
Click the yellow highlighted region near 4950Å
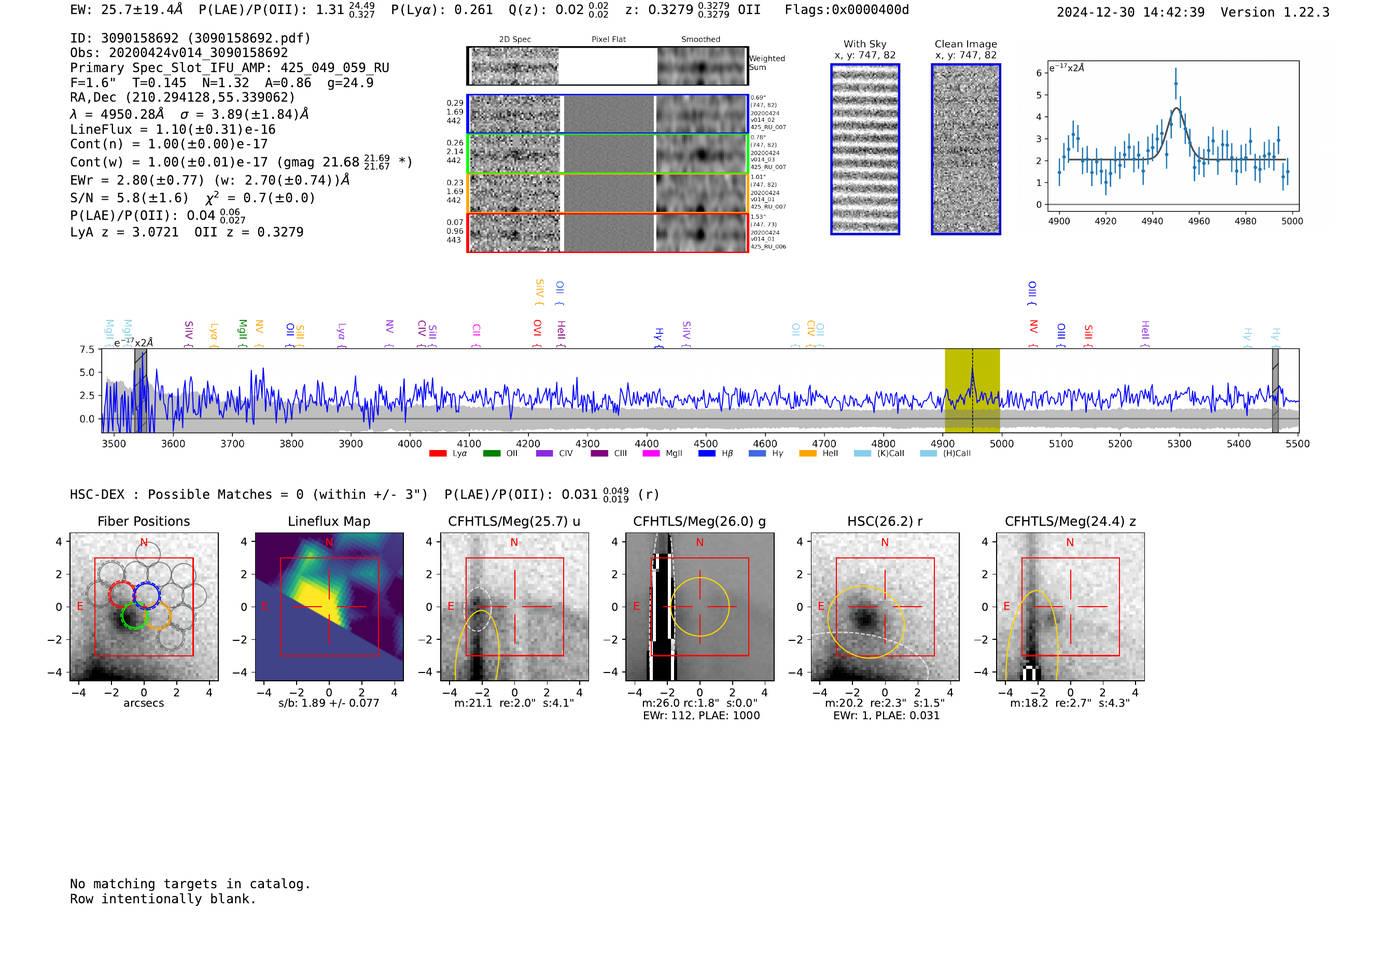point(972,391)
